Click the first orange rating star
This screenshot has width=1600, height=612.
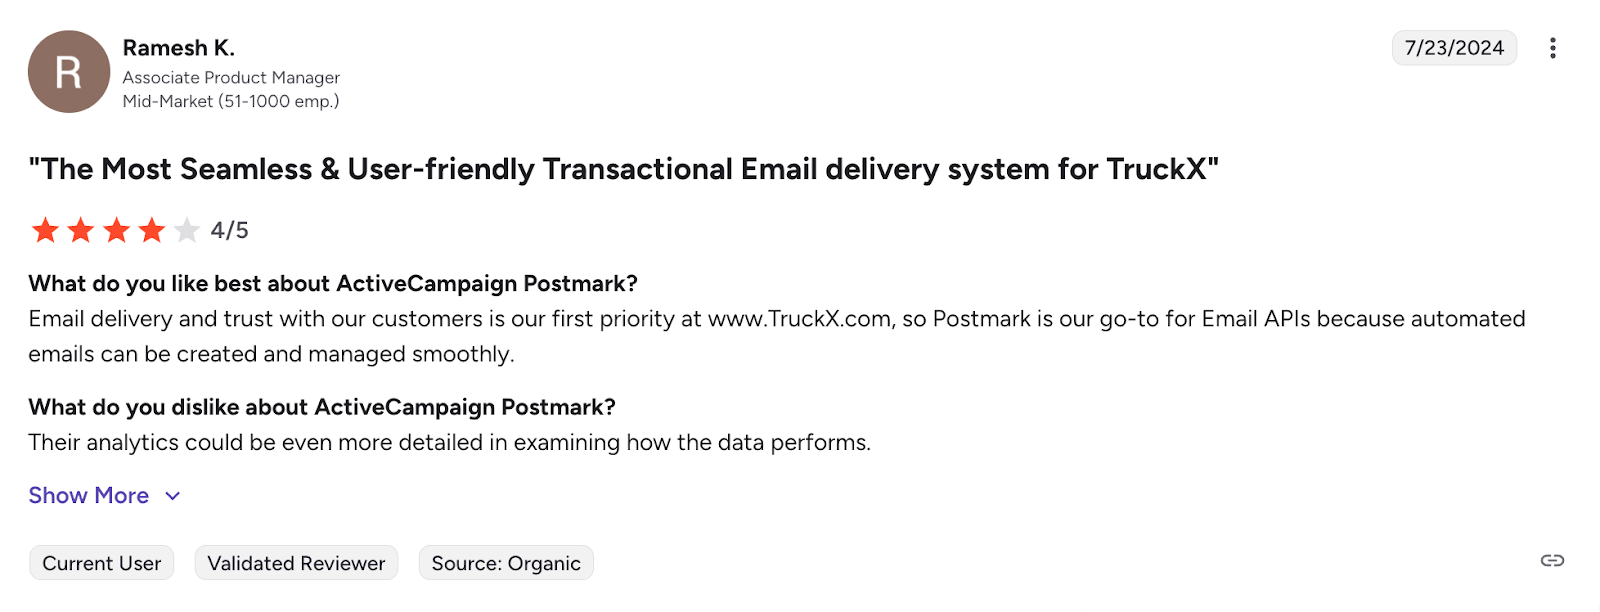tap(45, 231)
